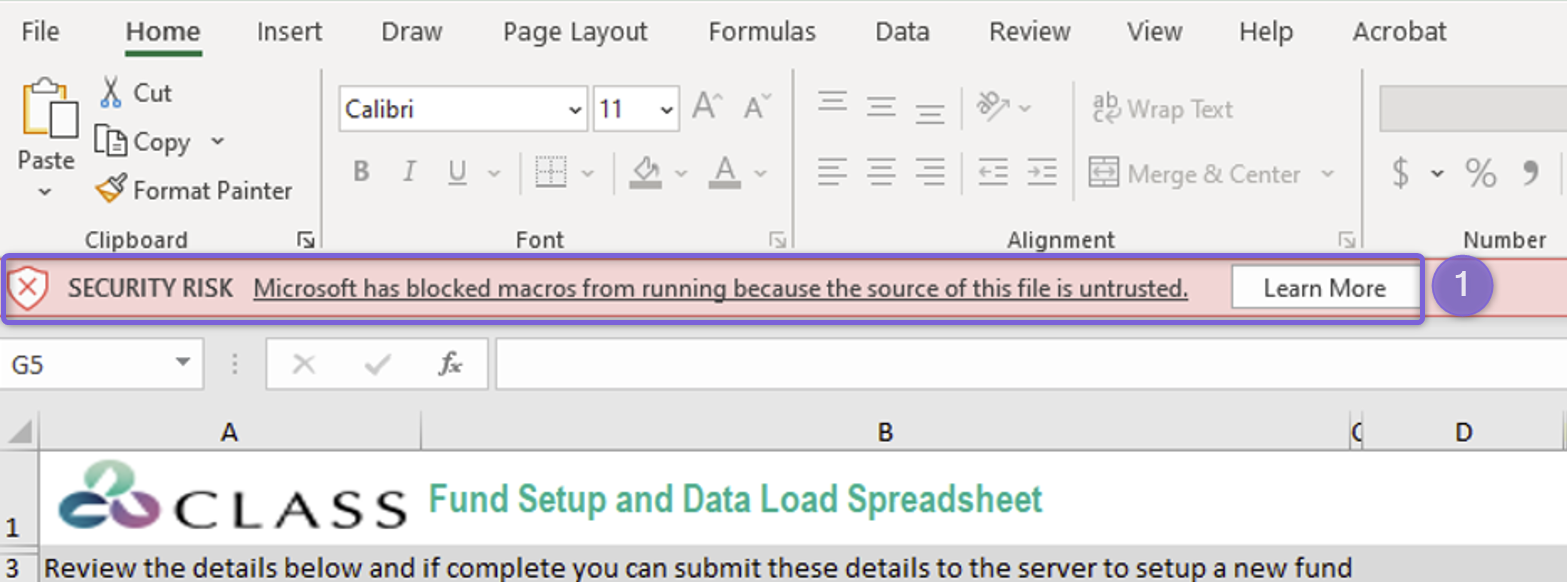The image size is (1567, 582).
Task: Center text horizontally
Action: pos(881,172)
